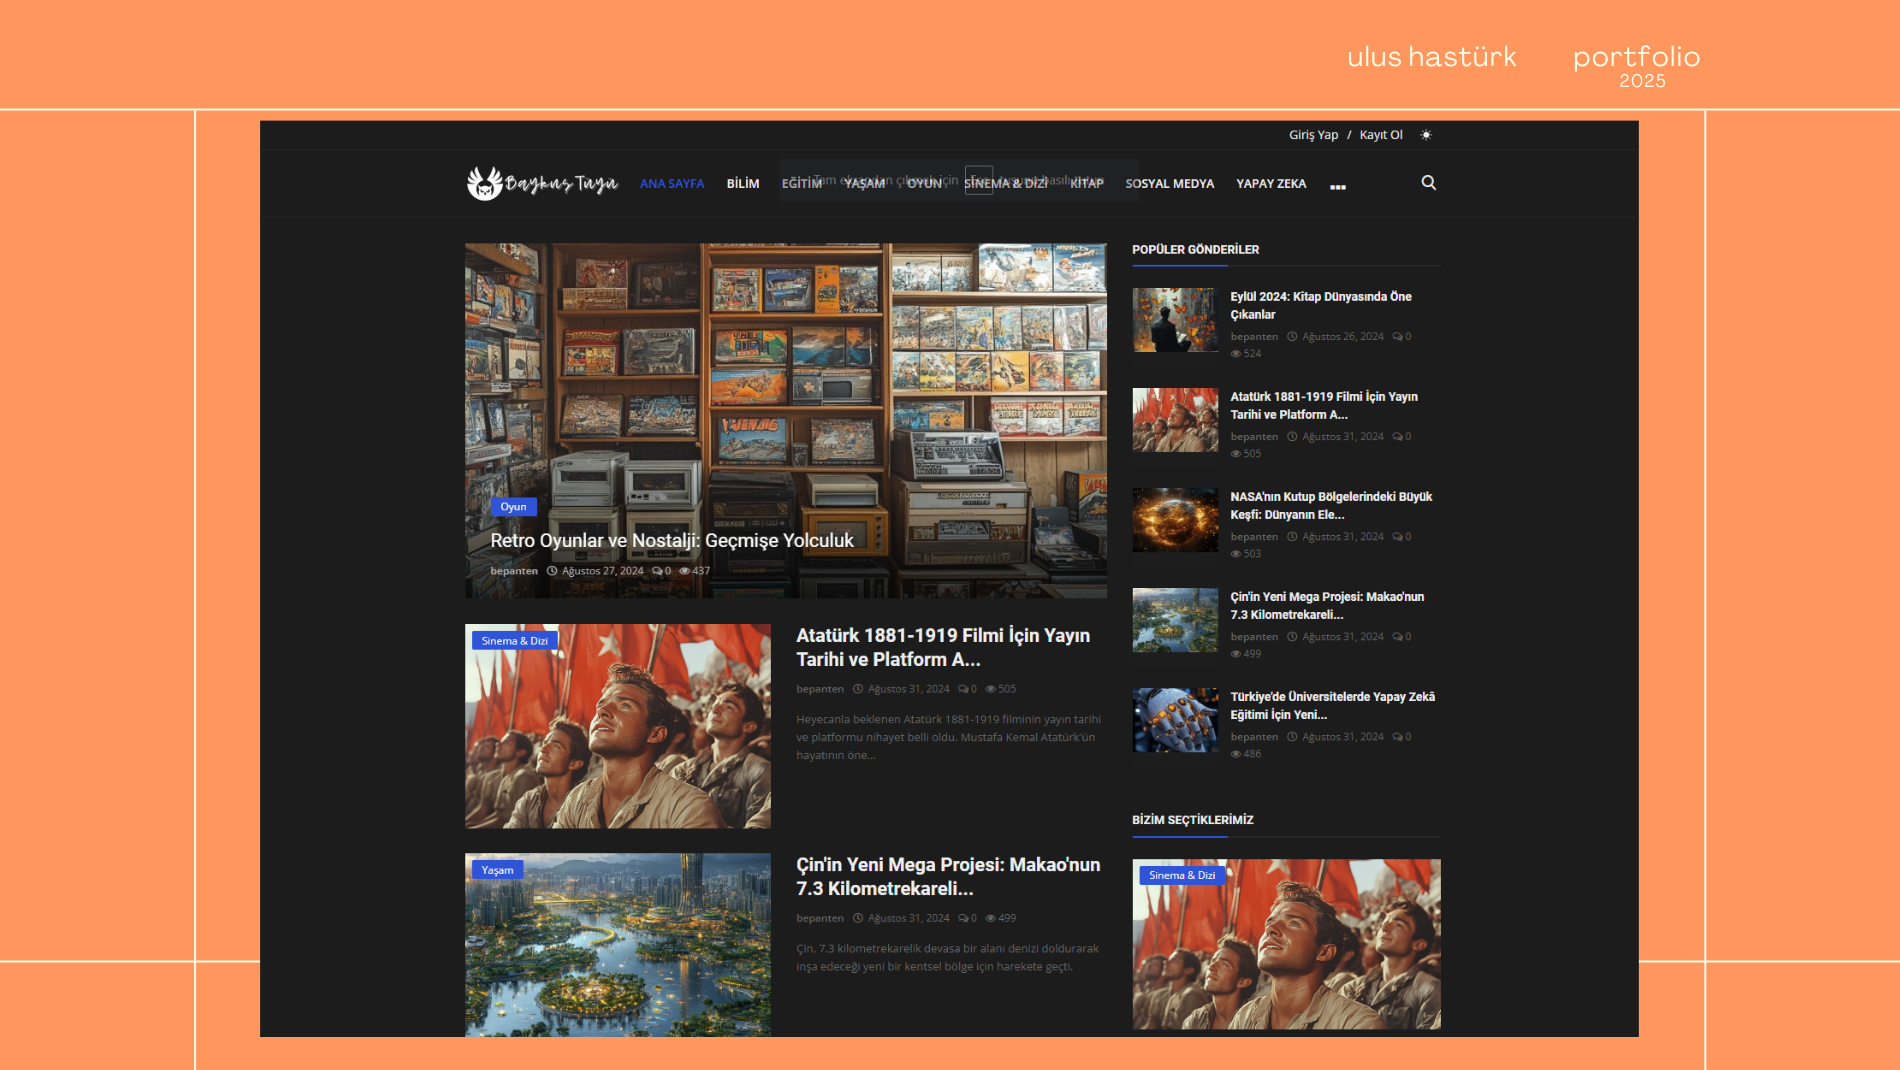Click the Oyun category badge on featured post
The image size is (1900, 1070).
coord(513,507)
